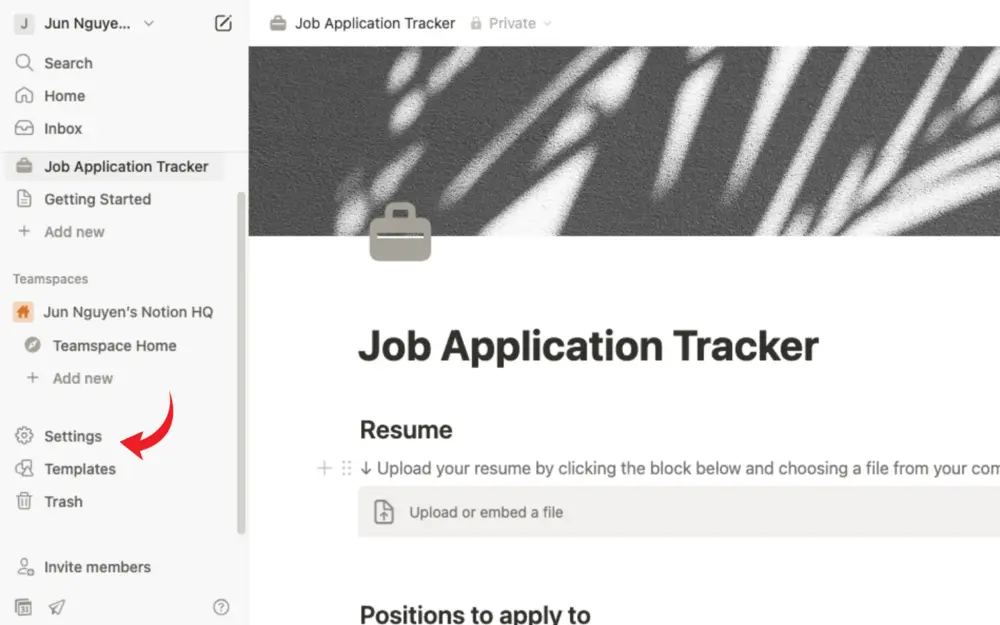This screenshot has width=1000, height=625.
Task: Open Search in the sidebar
Action: coord(68,63)
